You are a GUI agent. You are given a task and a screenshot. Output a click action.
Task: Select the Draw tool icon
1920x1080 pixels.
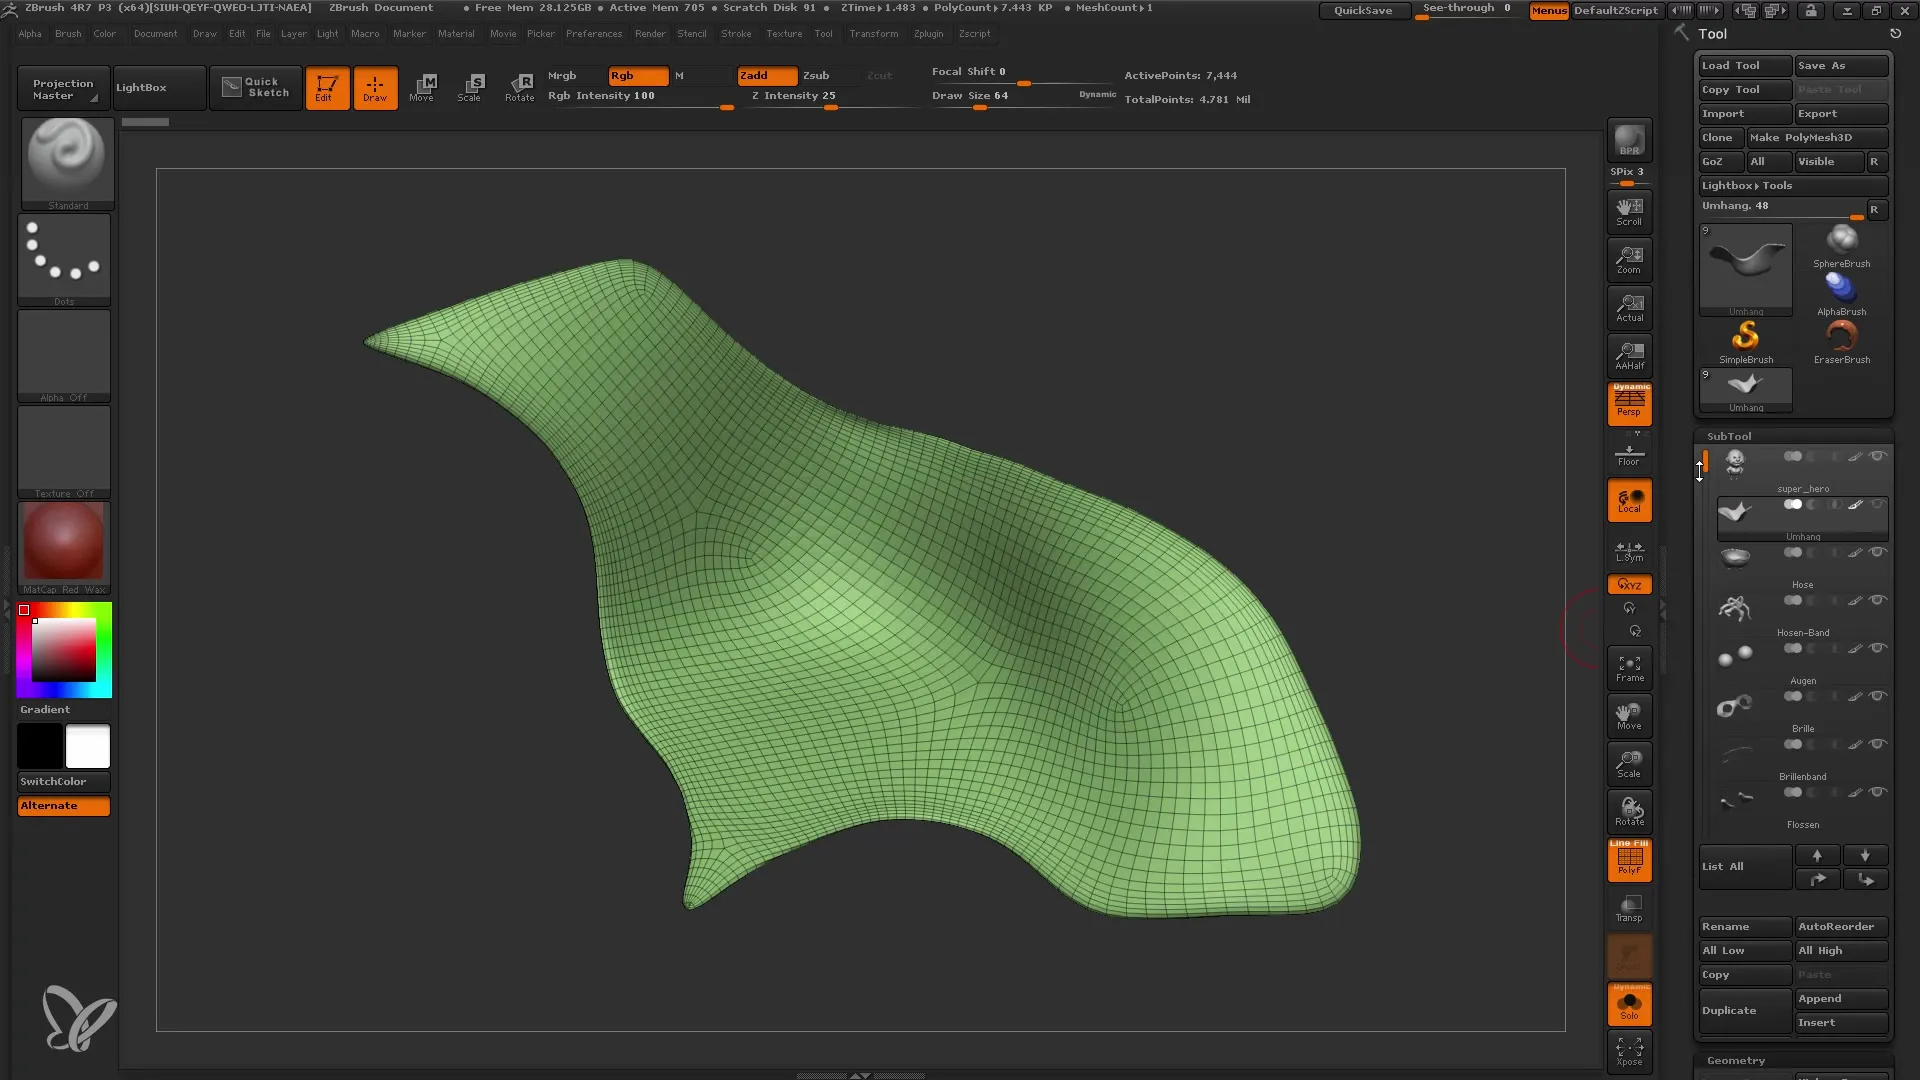tap(373, 86)
